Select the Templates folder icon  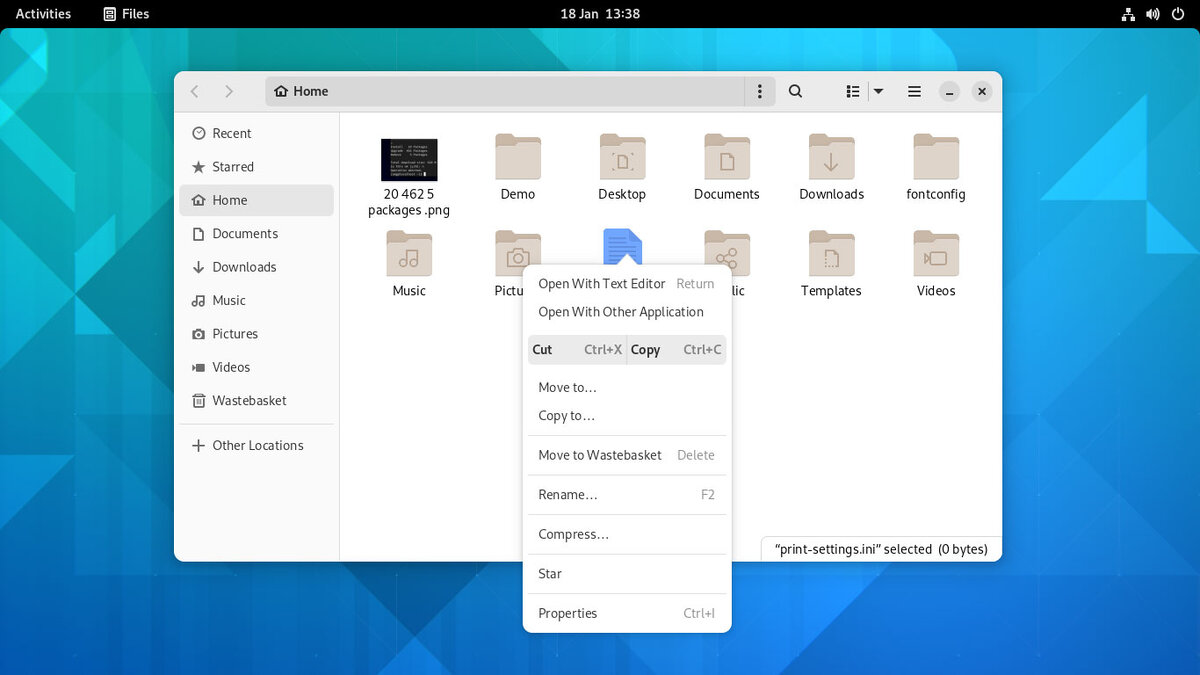coord(831,254)
